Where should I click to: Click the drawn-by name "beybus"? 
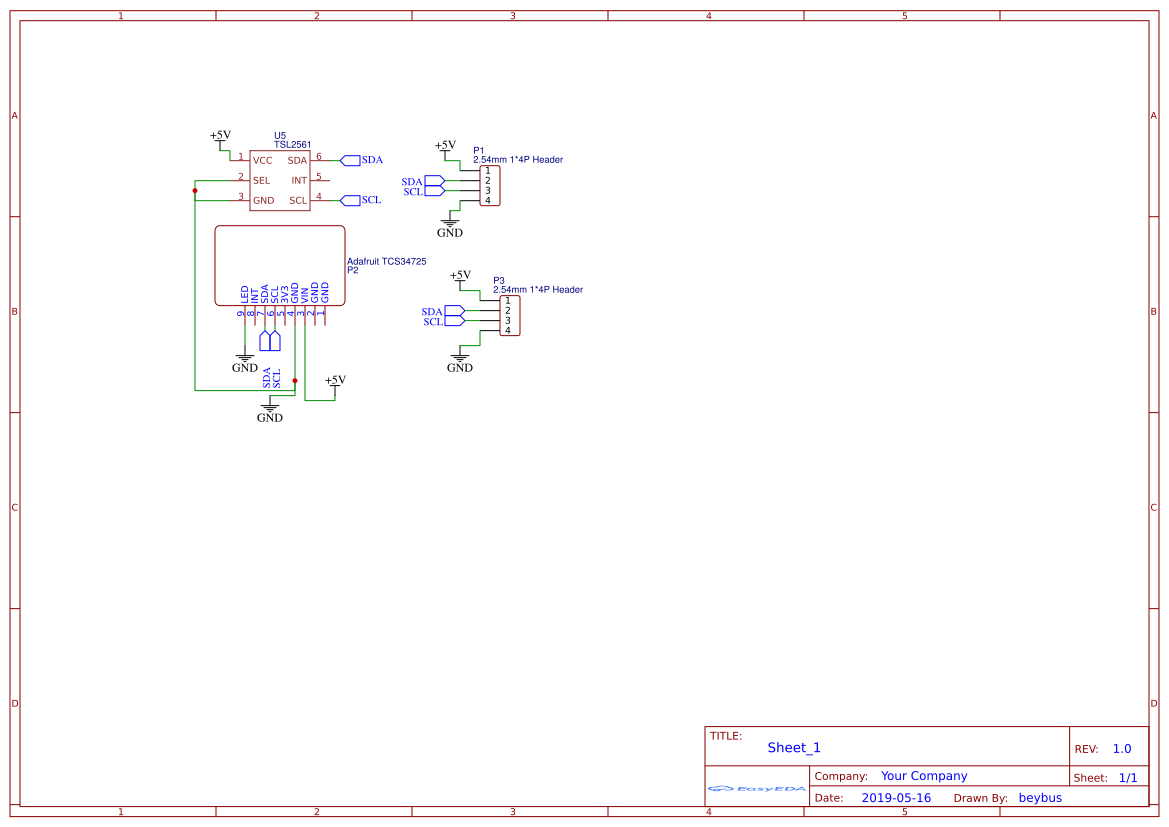(1040, 798)
